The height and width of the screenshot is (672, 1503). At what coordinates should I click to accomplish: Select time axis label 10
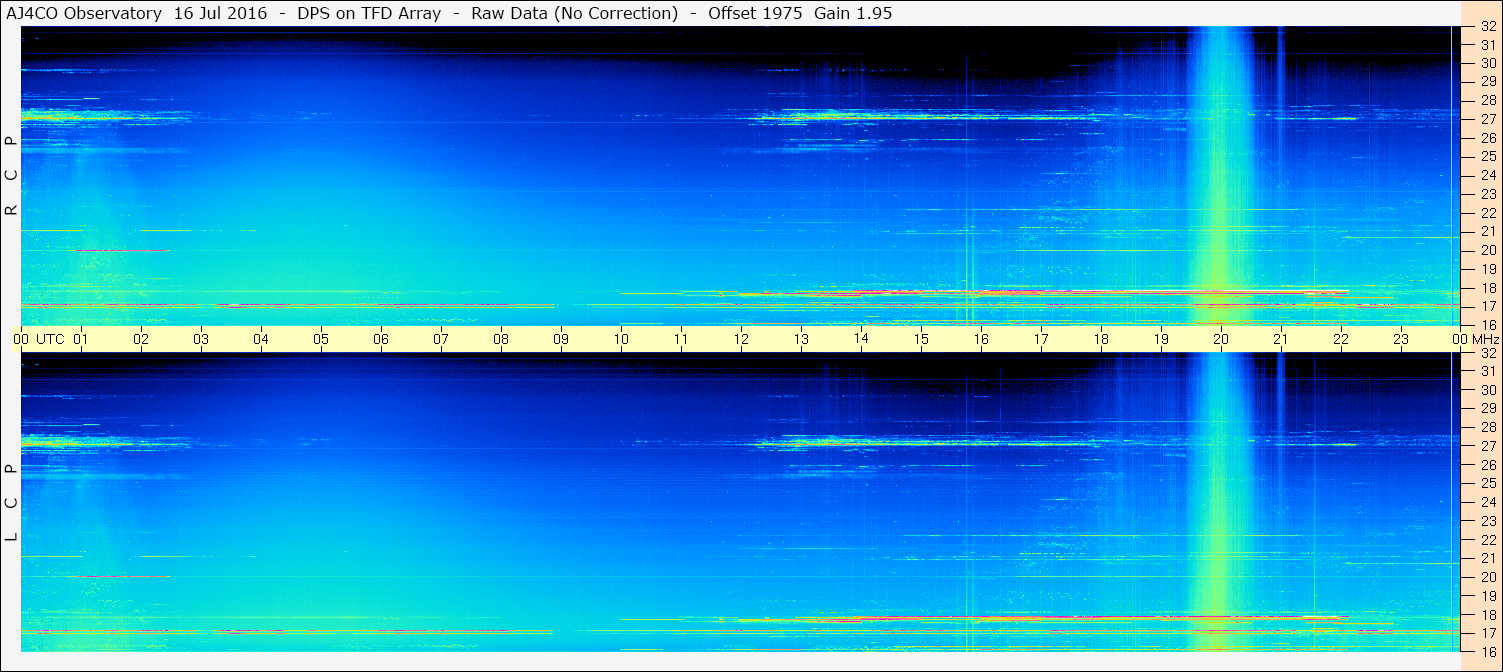click(621, 339)
